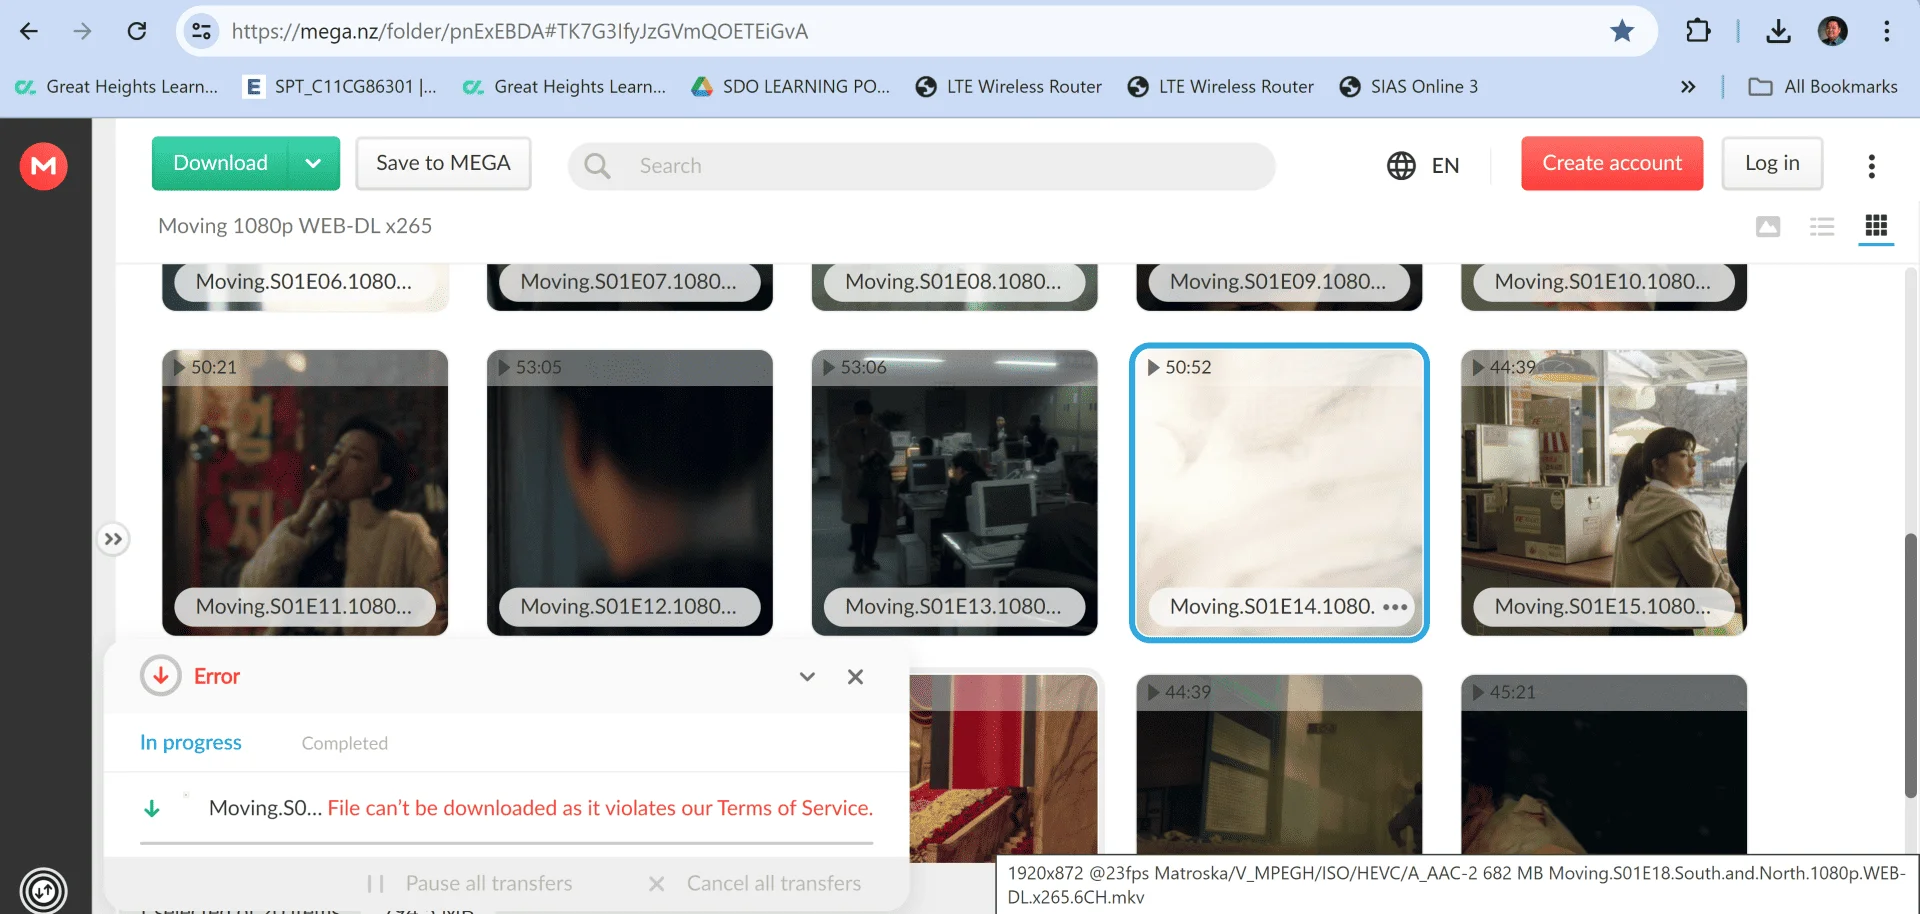
Task: Open SDO LEARNING PO... bookmark
Action: 790,87
